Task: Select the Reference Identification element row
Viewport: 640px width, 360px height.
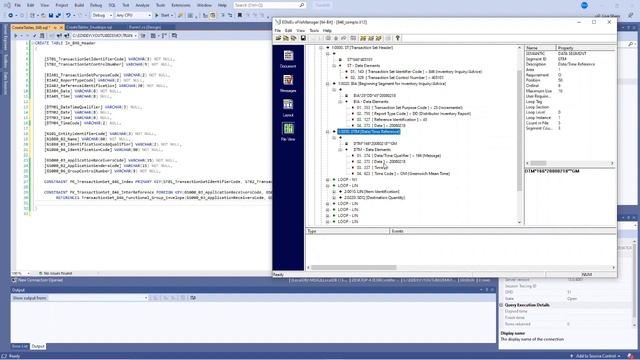Action: (x=391, y=120)
